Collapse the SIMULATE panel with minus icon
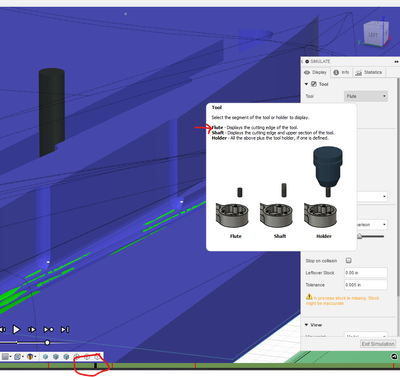This screenshot has height=377, width=400. pyautogui.click(x=307, y=61)
